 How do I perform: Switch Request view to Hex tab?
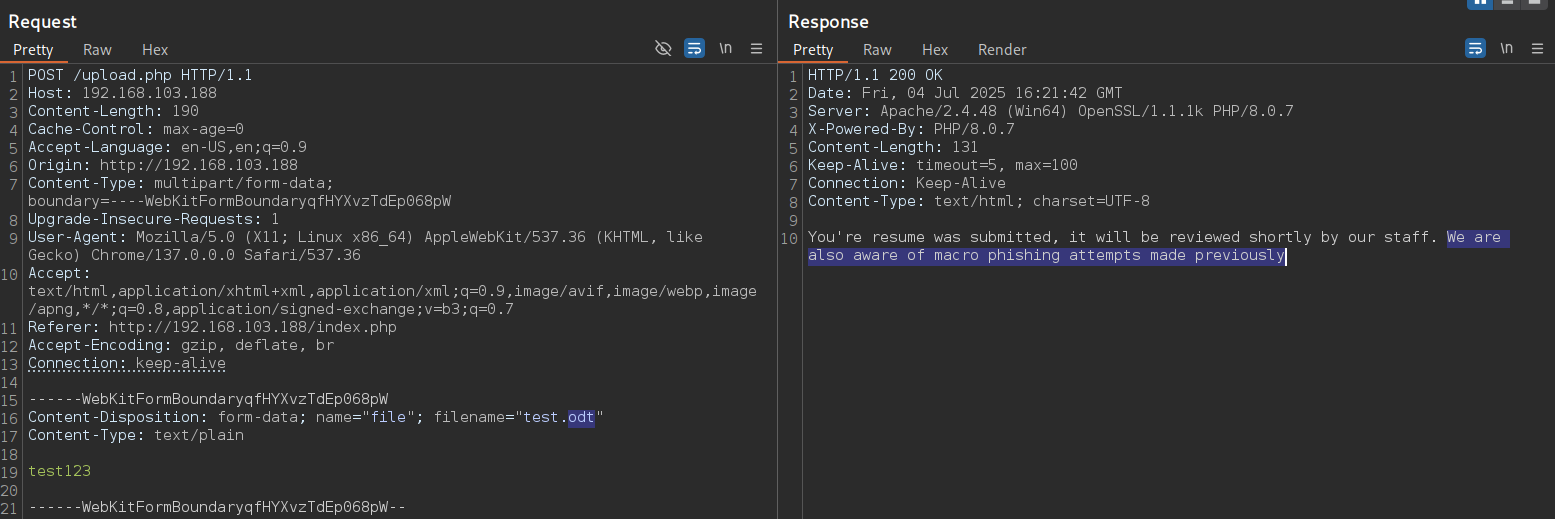tap(155, 49)
